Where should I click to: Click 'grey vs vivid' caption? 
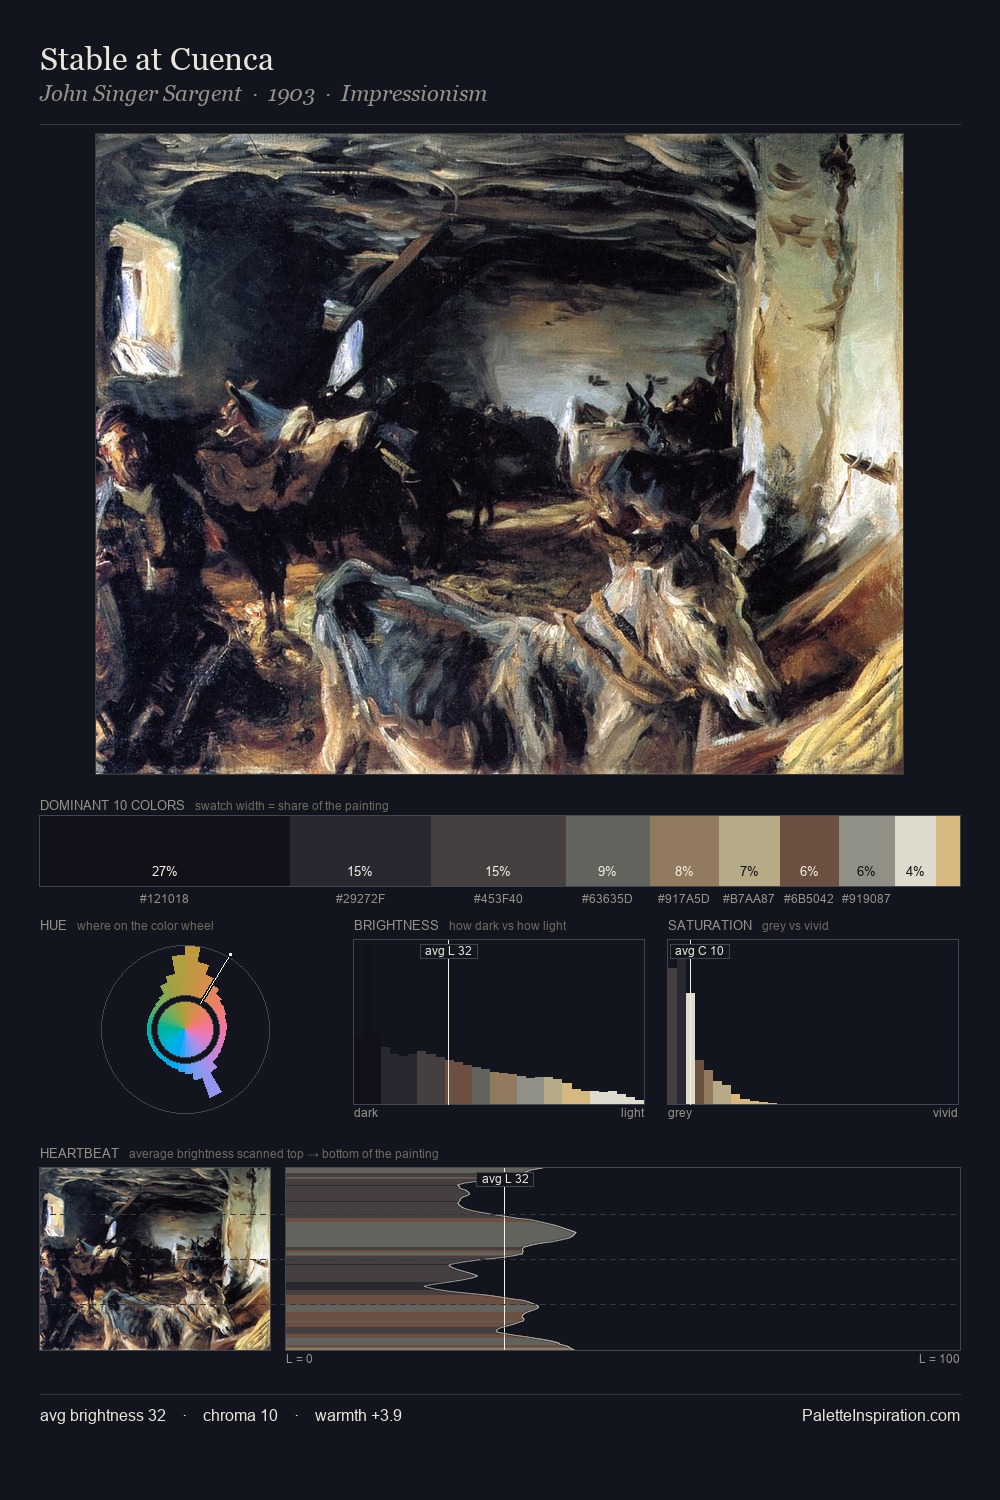click(795, 926)
